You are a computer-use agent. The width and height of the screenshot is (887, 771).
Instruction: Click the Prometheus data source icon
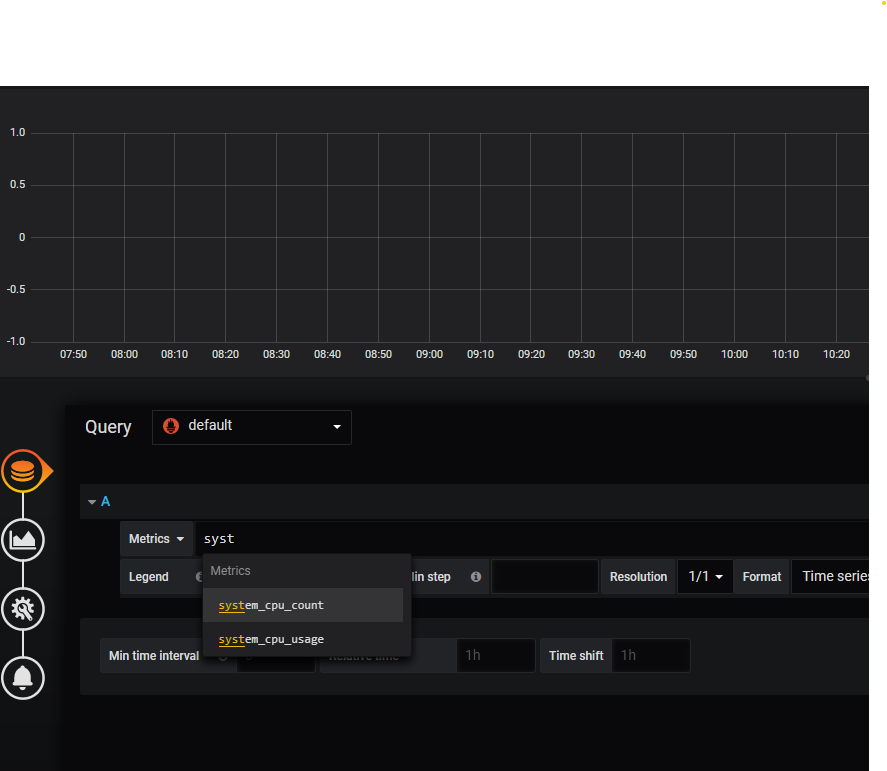coord(171,426)
